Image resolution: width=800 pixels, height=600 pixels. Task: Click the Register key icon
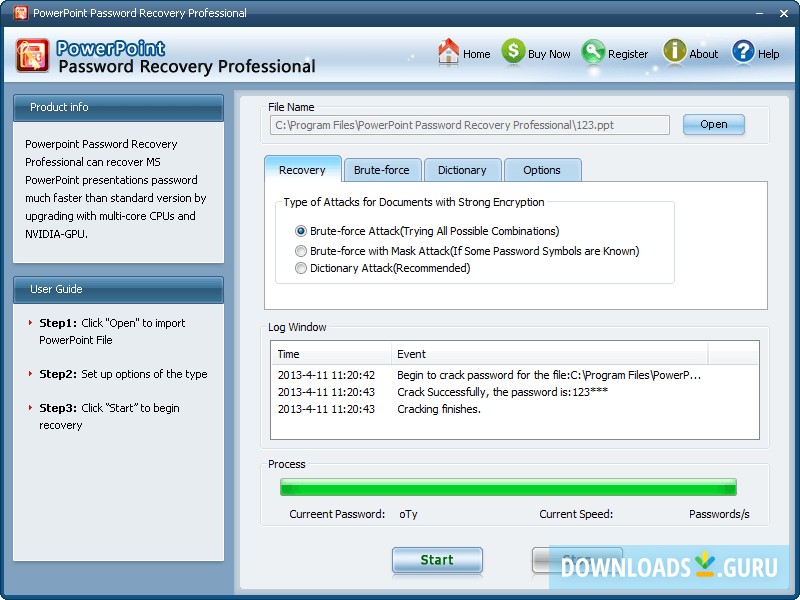click(x=594, y=53)
